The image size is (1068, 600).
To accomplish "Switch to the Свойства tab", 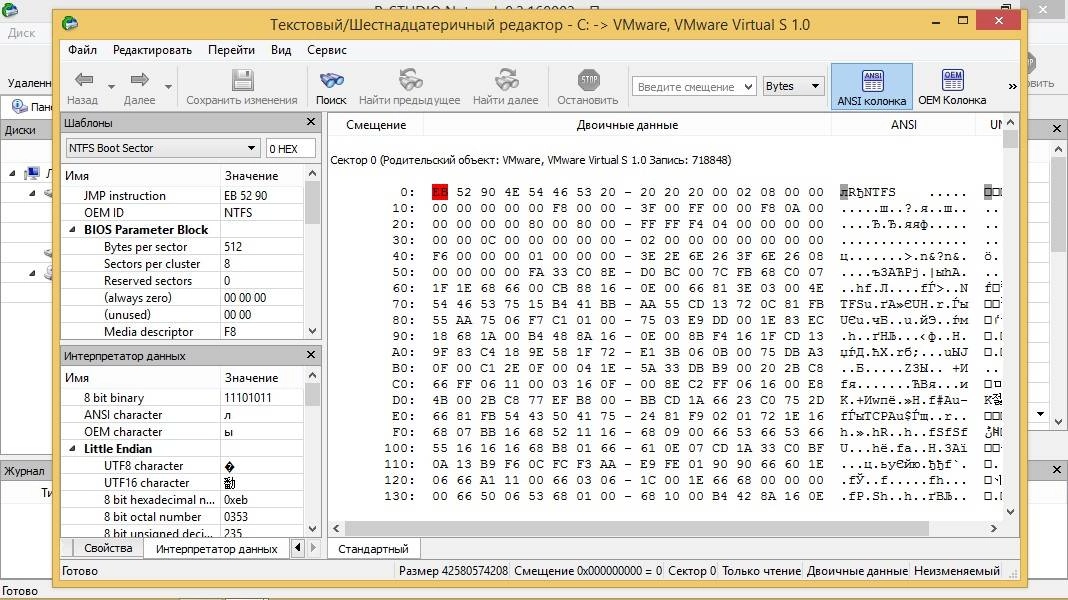I will point(108,548).
